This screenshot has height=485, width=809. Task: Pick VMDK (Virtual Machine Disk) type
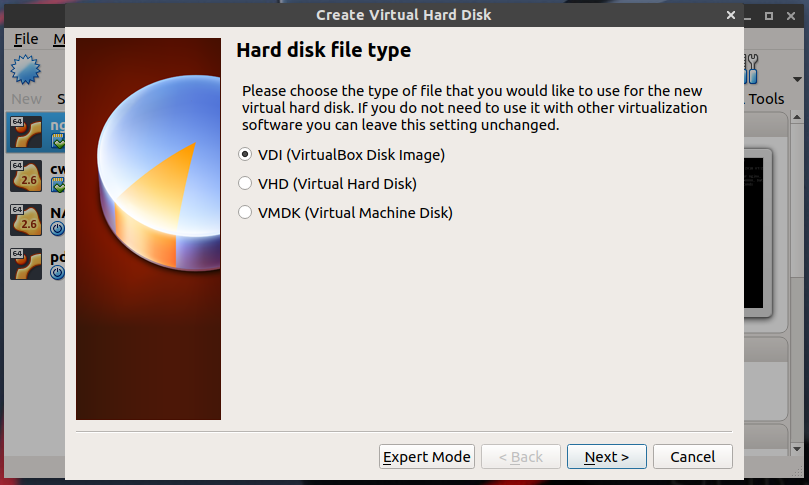click(245, 213)
